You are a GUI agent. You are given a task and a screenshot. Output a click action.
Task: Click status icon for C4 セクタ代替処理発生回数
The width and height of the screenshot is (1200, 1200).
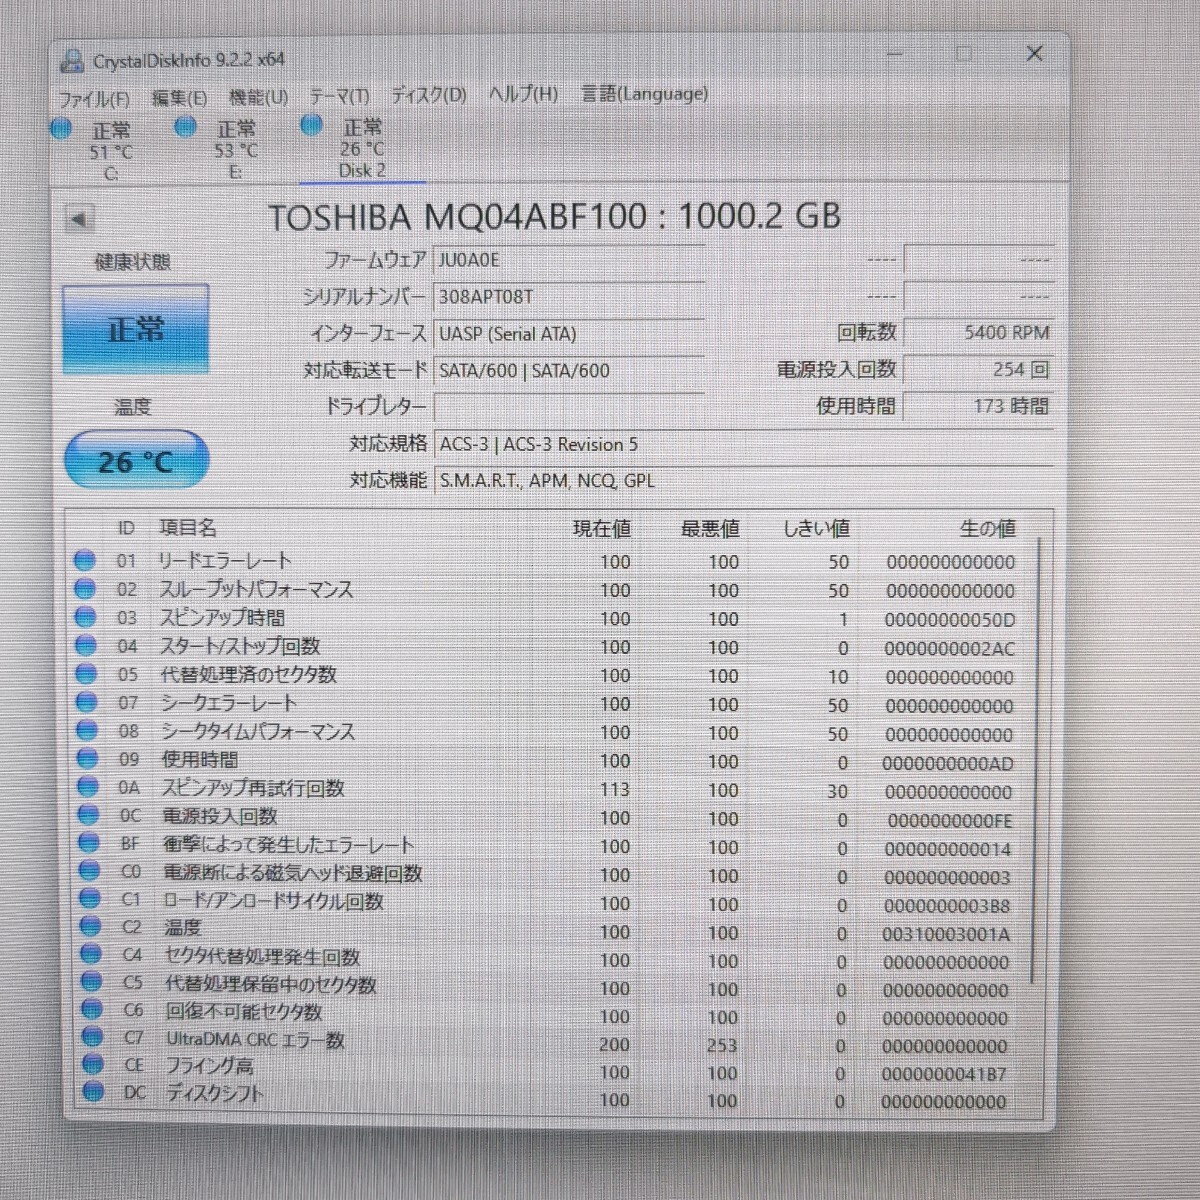coord(91,955)
